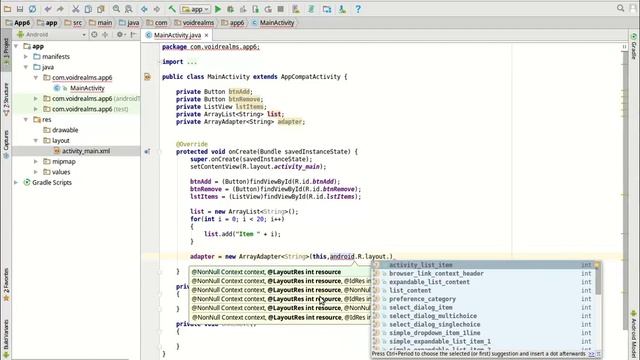640x360 pixels.
Task: Choose expandable_list_content suggestion
Action: [483, 282]
